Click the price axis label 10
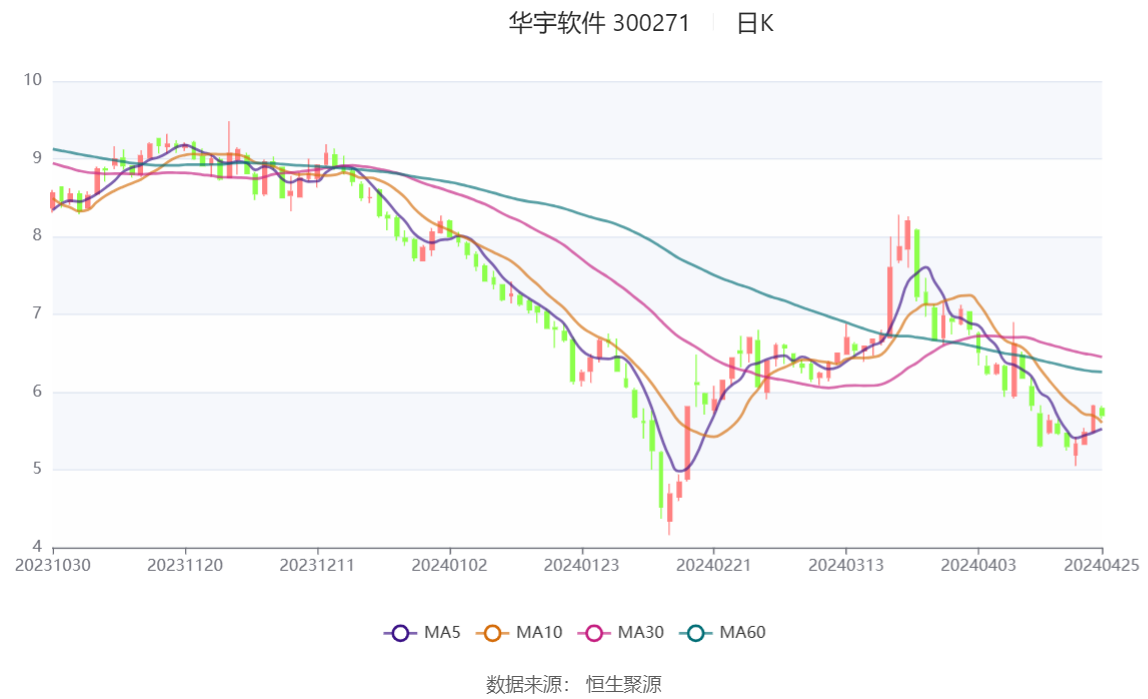The width and height of the screenshot is (1148, 699). click(x=32, y=81)
